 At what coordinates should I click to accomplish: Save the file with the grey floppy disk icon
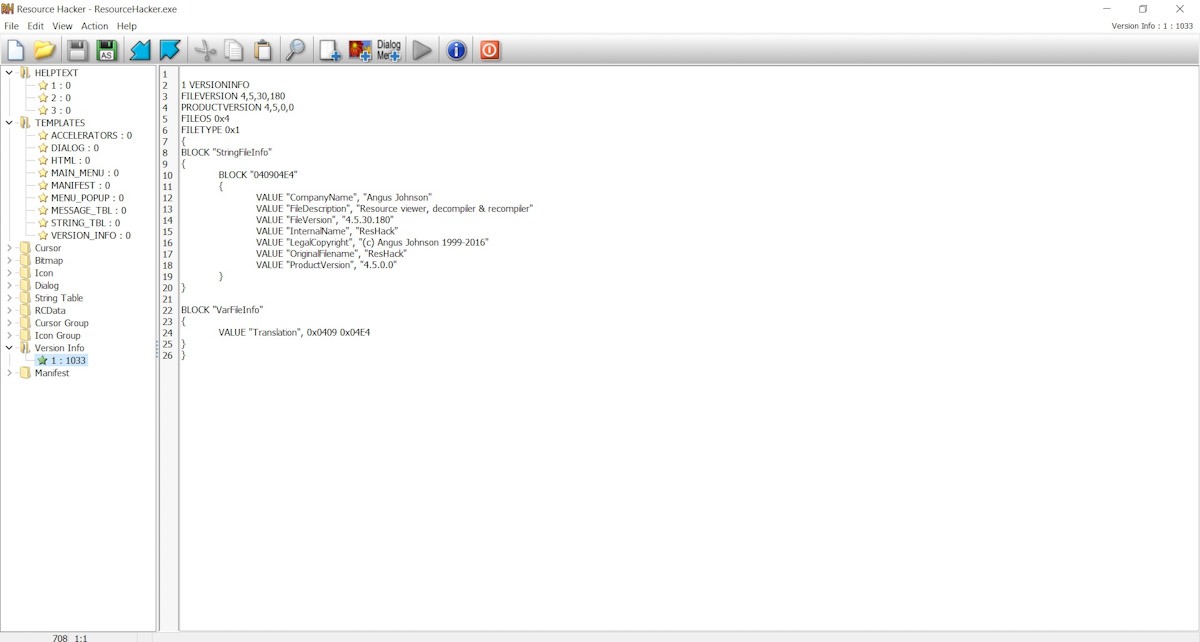click(77, 50)
